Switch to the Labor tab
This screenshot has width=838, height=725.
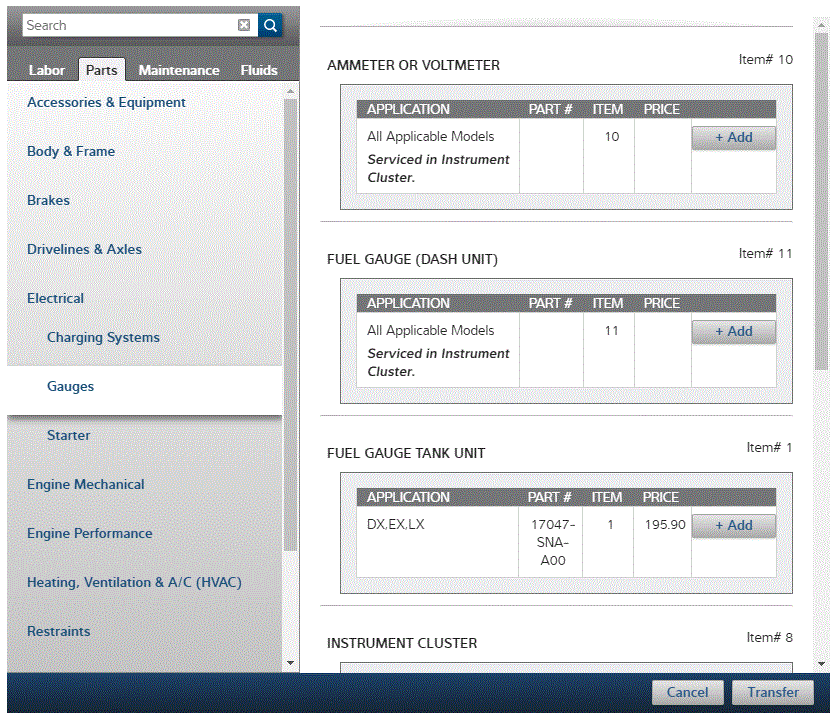click(x=47, y=70)
